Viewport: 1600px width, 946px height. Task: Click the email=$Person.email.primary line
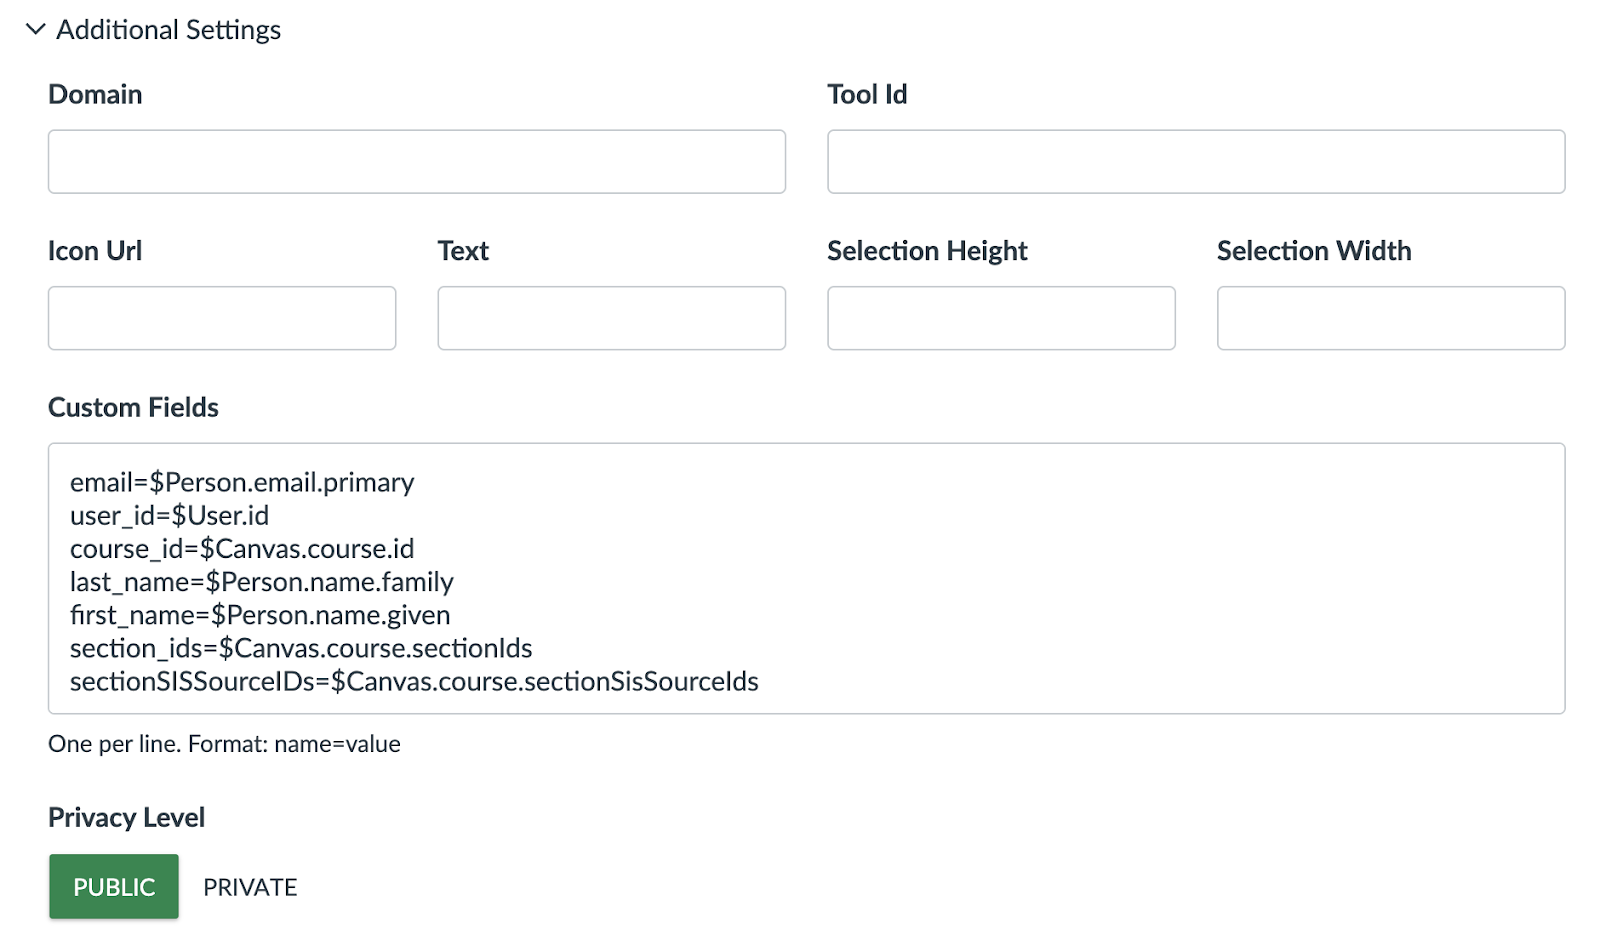[242, 482]
